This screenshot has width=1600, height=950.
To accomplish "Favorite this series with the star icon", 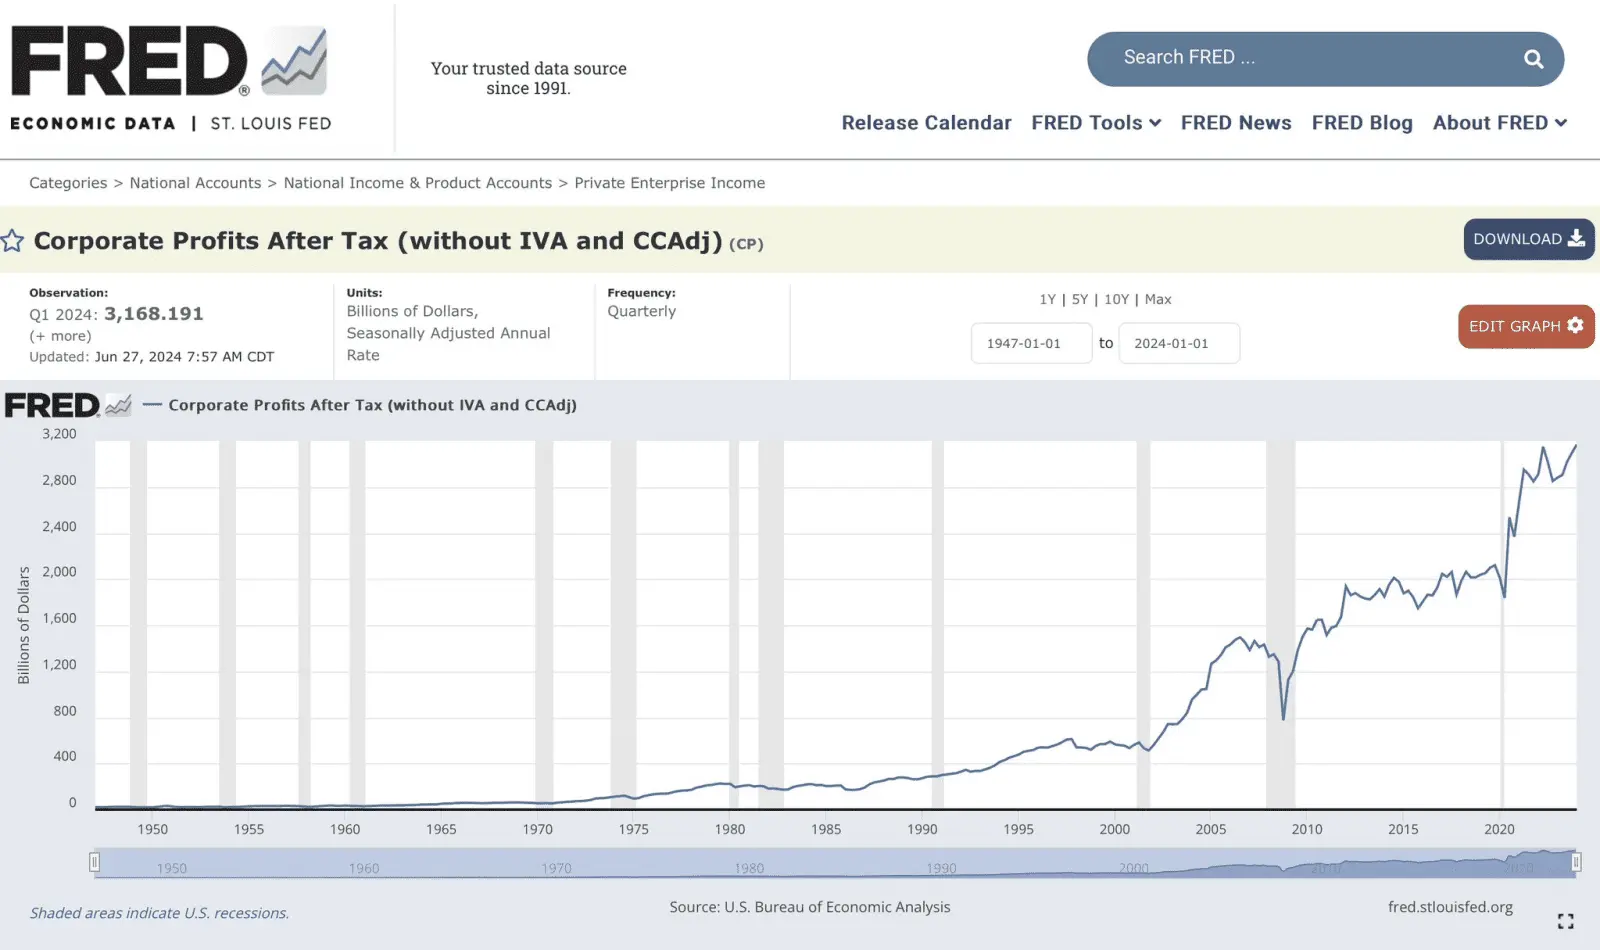I will [13, 241].
